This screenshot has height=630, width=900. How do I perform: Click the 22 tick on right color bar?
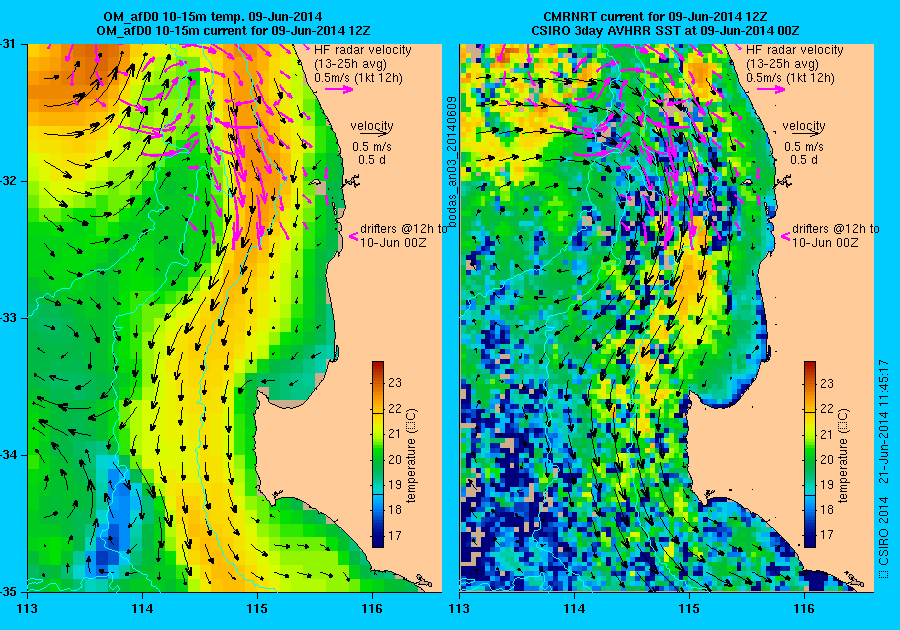coord(827,409)
